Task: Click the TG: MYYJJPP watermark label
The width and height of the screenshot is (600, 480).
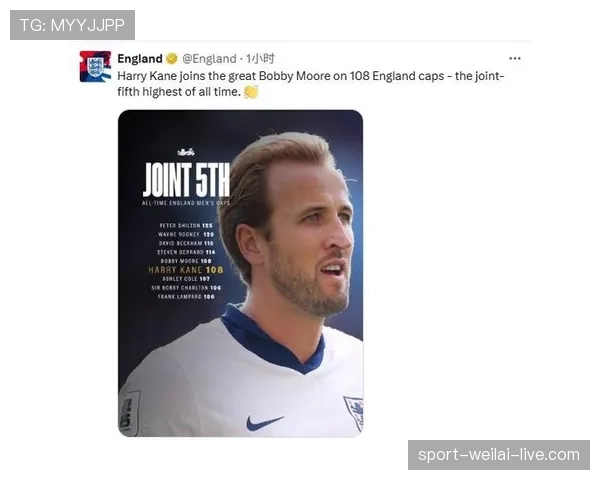Action: pyautogui.click(x=72, y=25)
